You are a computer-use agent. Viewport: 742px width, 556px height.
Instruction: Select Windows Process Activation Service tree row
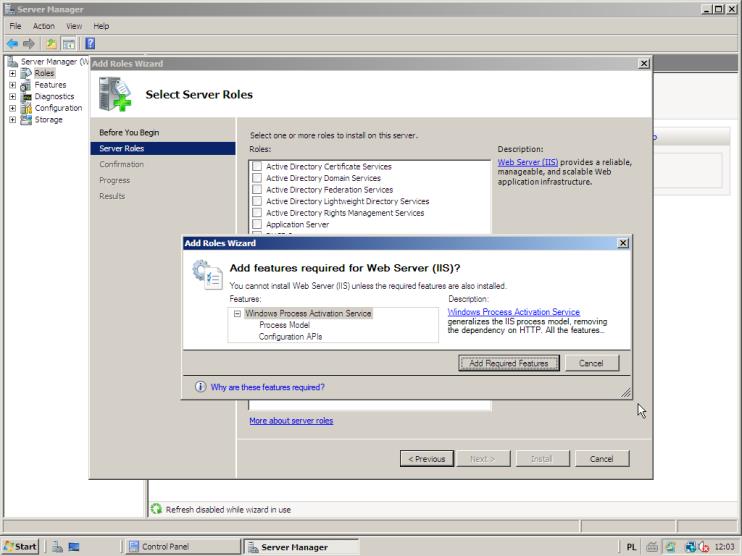point(308,313)
